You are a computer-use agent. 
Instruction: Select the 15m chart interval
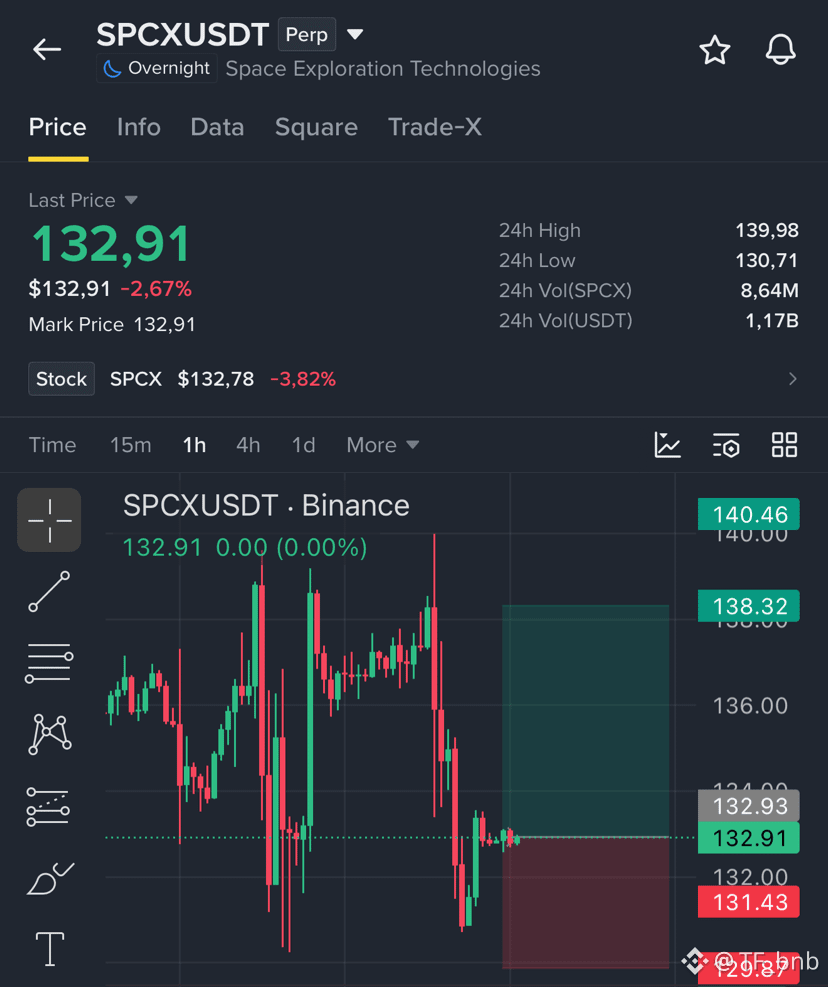[x=131, y=445]
